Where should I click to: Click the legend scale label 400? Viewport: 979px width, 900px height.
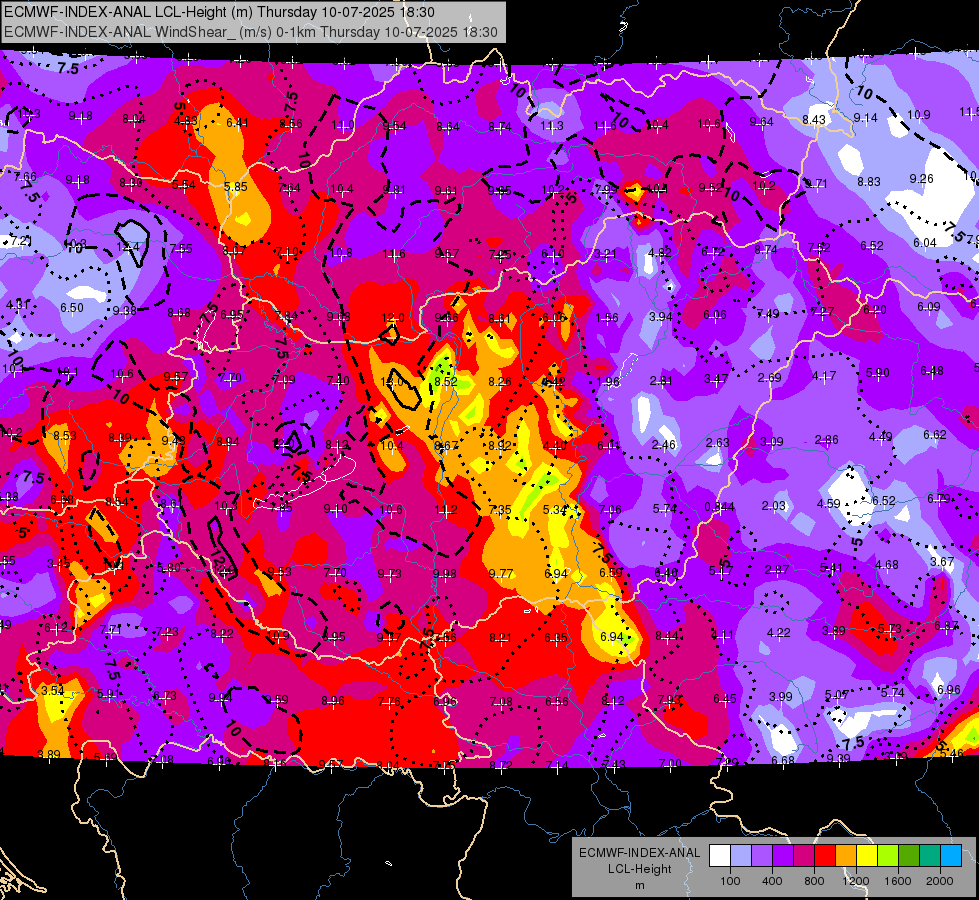pyautogui.click(x=772, y=881)
